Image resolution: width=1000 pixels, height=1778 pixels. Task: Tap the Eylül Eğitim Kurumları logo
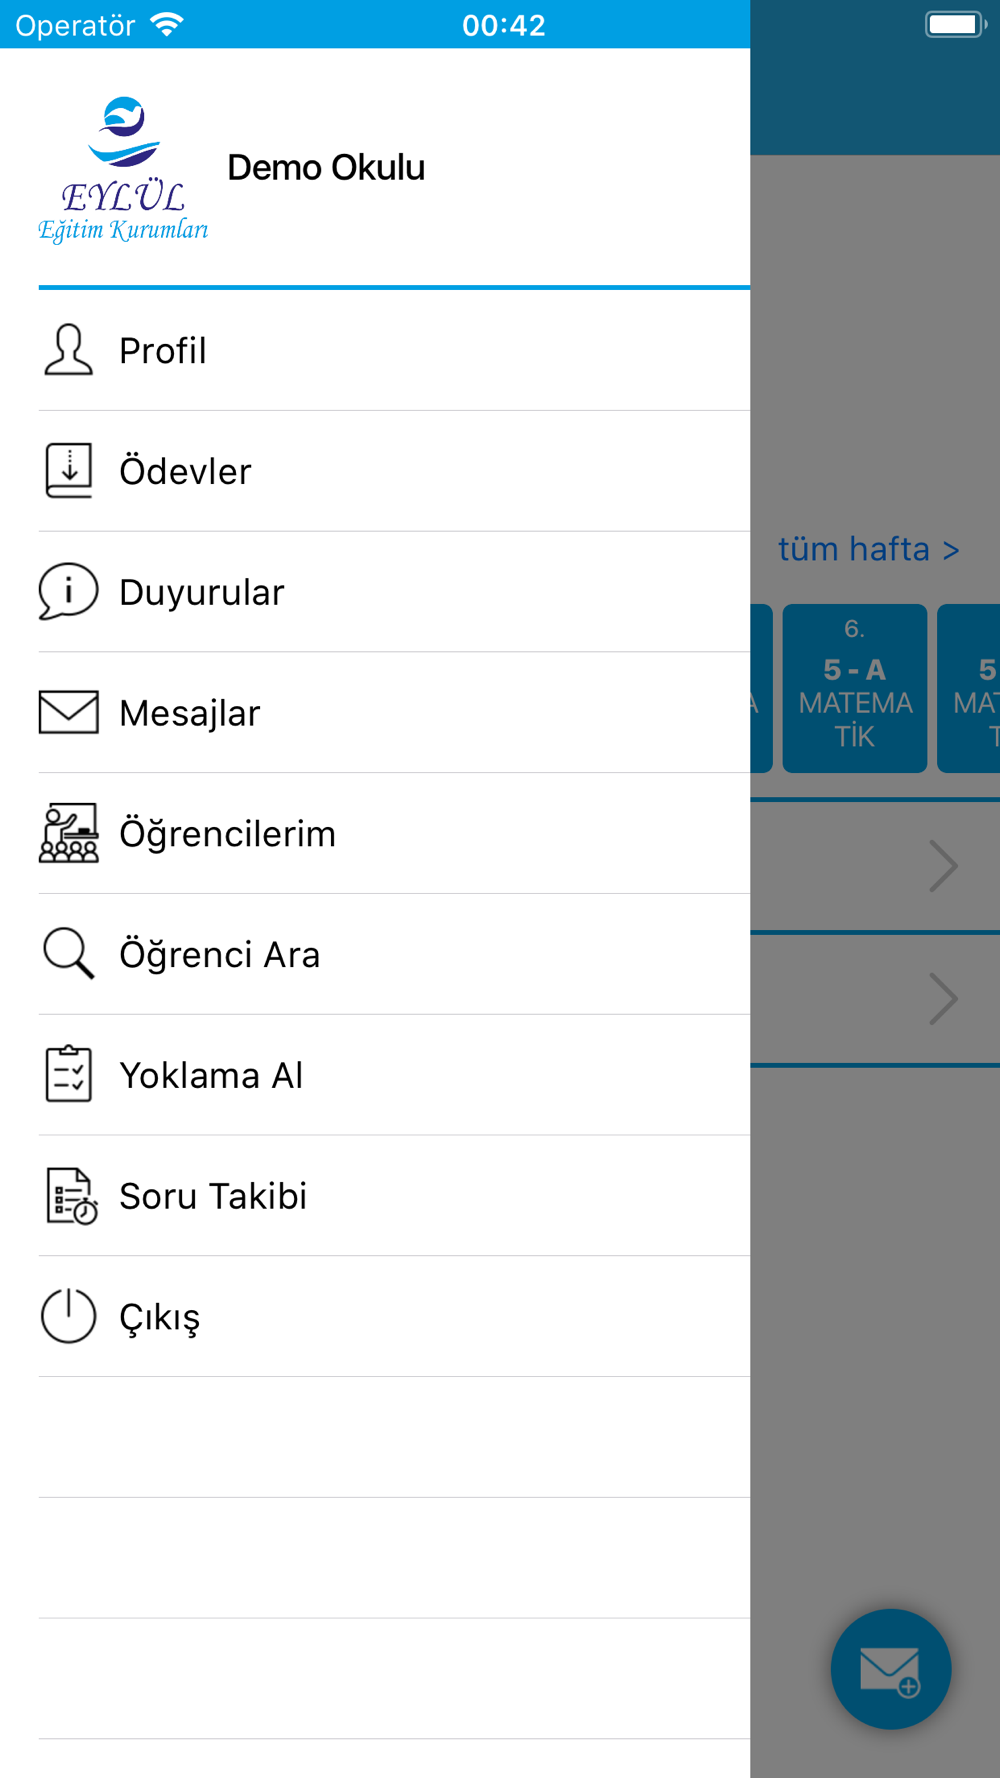[123, 169]
